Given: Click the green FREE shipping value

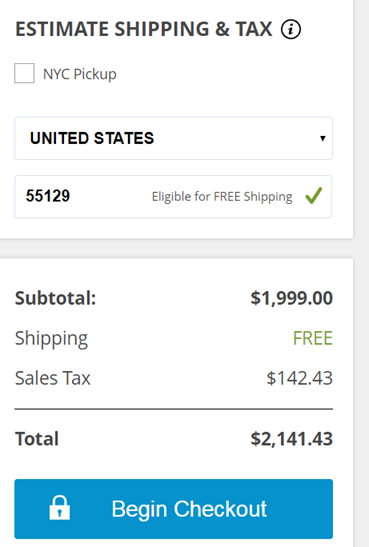Looking at the screenshot, I should (312, 338).
